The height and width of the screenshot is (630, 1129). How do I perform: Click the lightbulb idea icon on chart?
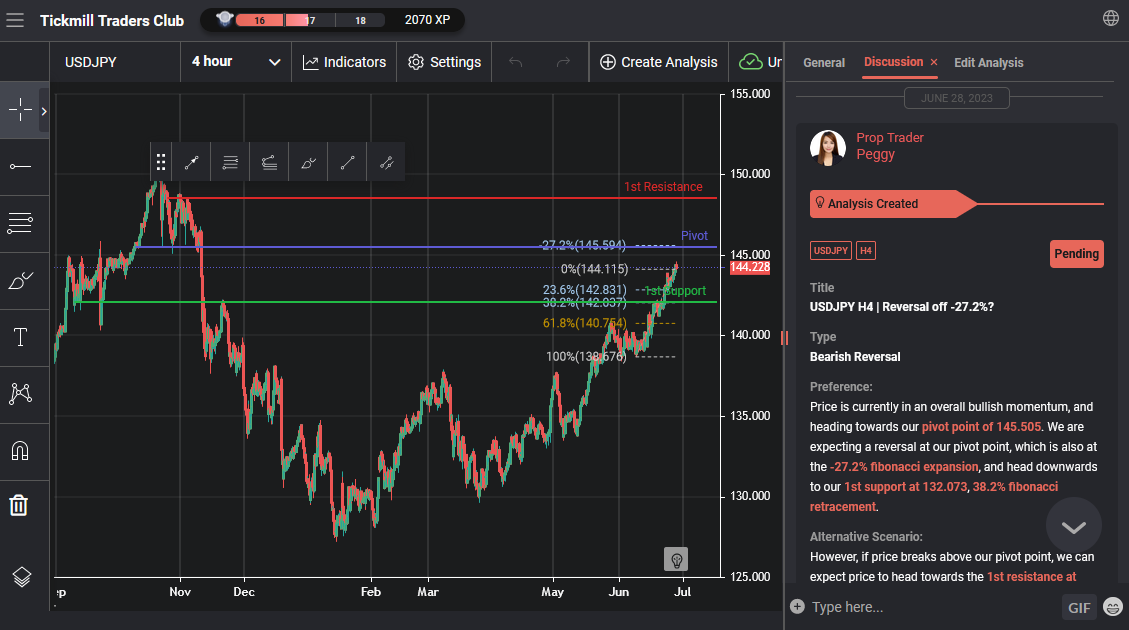[676, 559]
